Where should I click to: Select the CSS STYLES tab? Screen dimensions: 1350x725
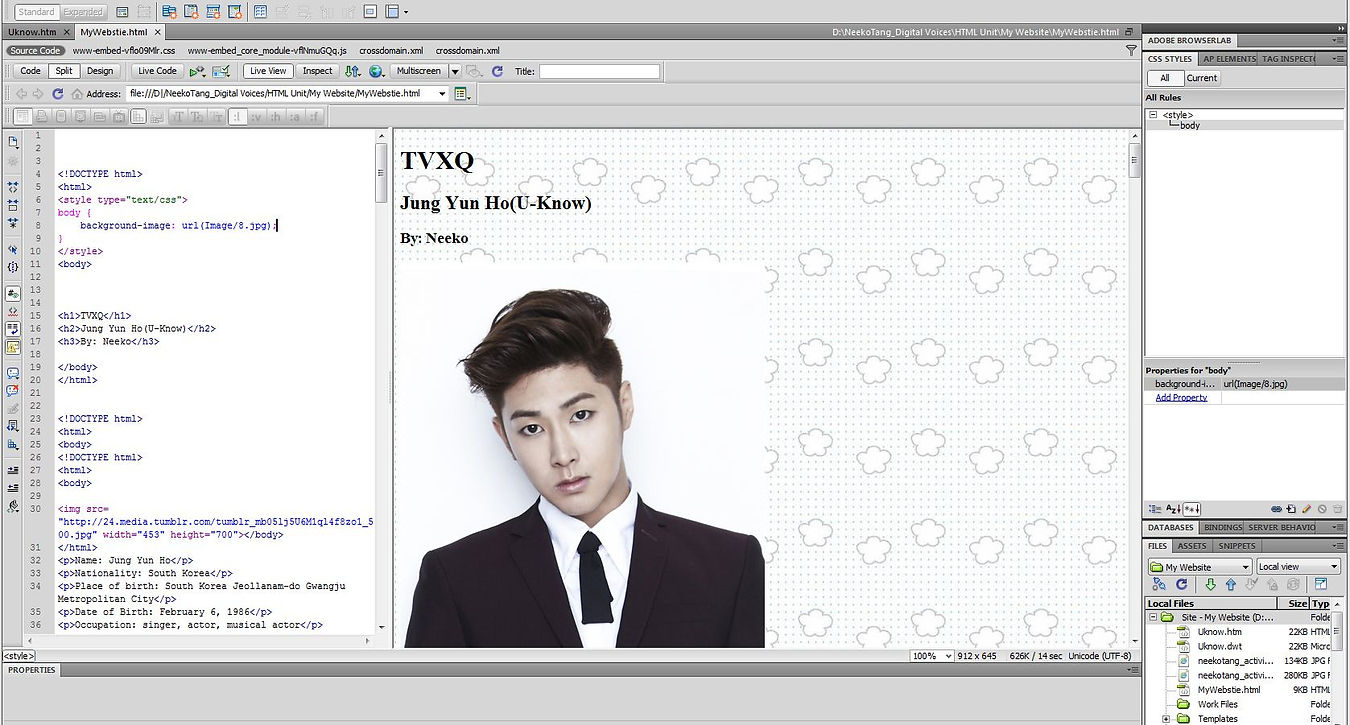point(1170,59)
